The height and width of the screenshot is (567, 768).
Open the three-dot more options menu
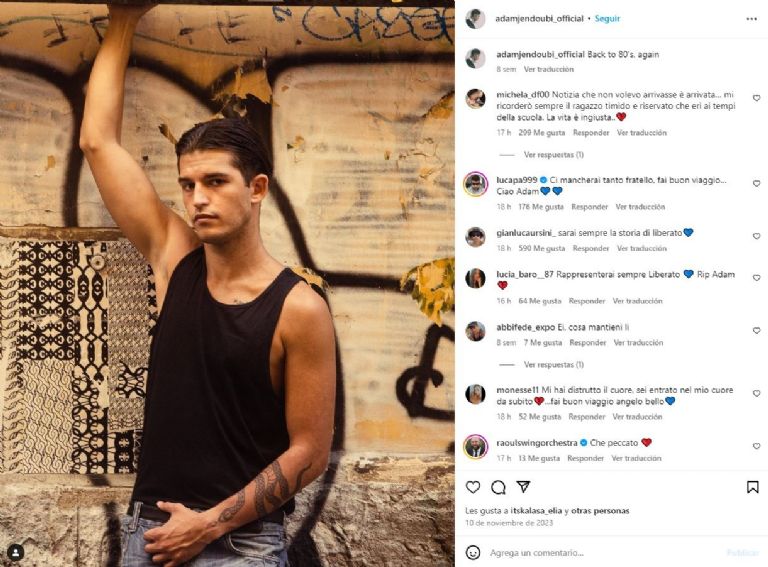(751, 19)
